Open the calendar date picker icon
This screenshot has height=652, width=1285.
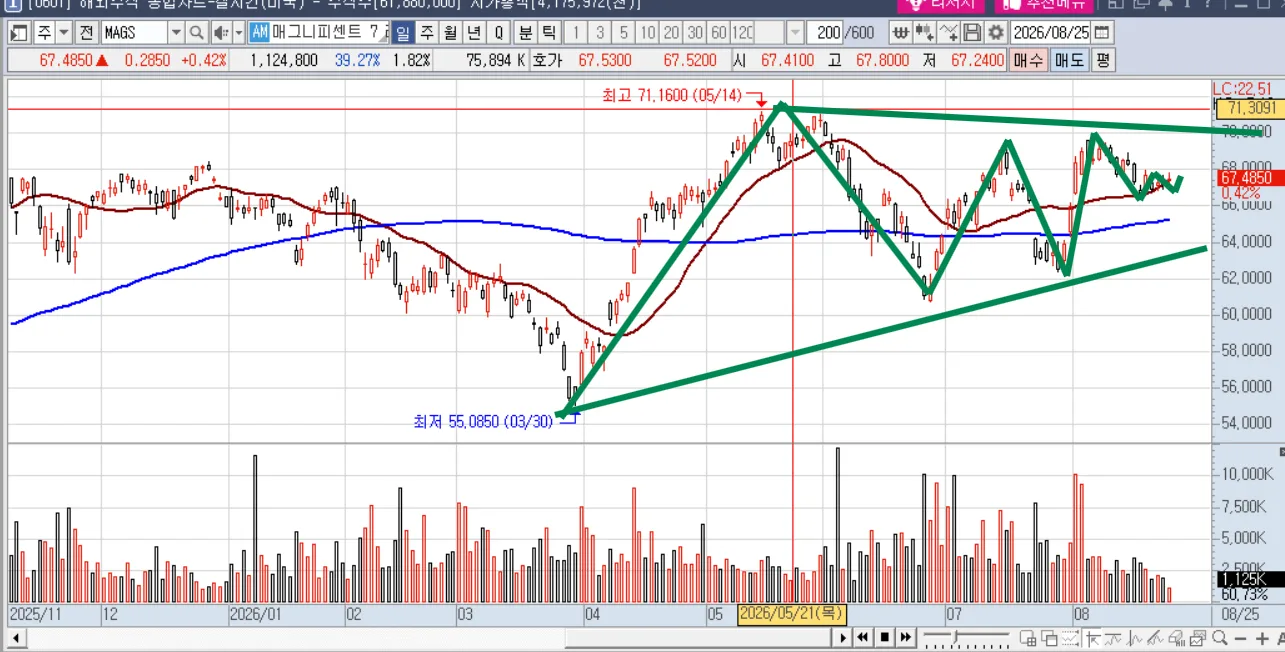(1102, 32)
